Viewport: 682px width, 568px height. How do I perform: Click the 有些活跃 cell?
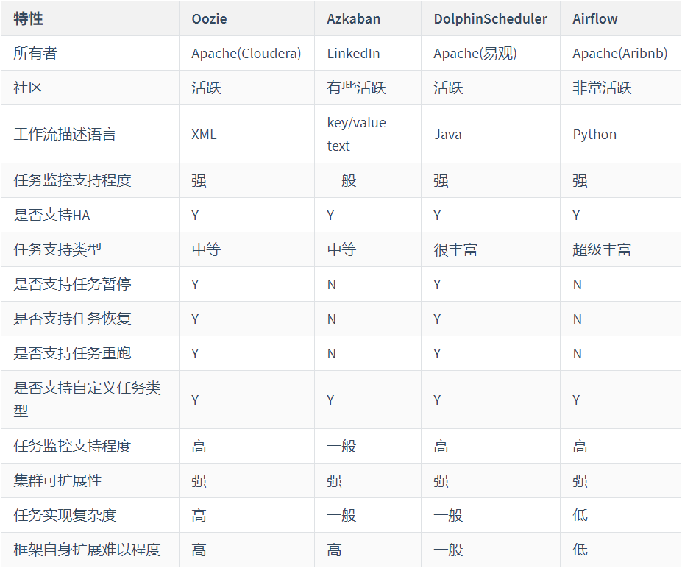tap(356, 88)
